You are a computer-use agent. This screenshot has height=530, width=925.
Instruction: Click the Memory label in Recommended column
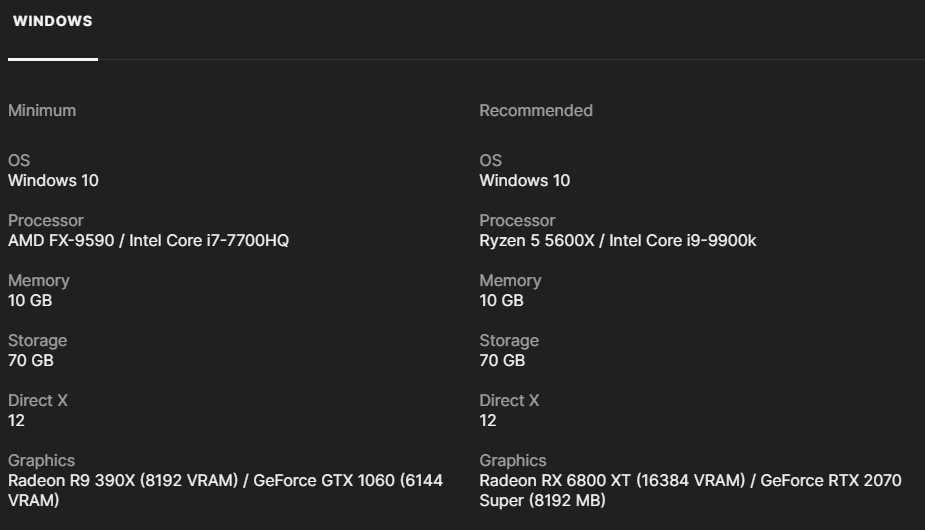[510, 280]
